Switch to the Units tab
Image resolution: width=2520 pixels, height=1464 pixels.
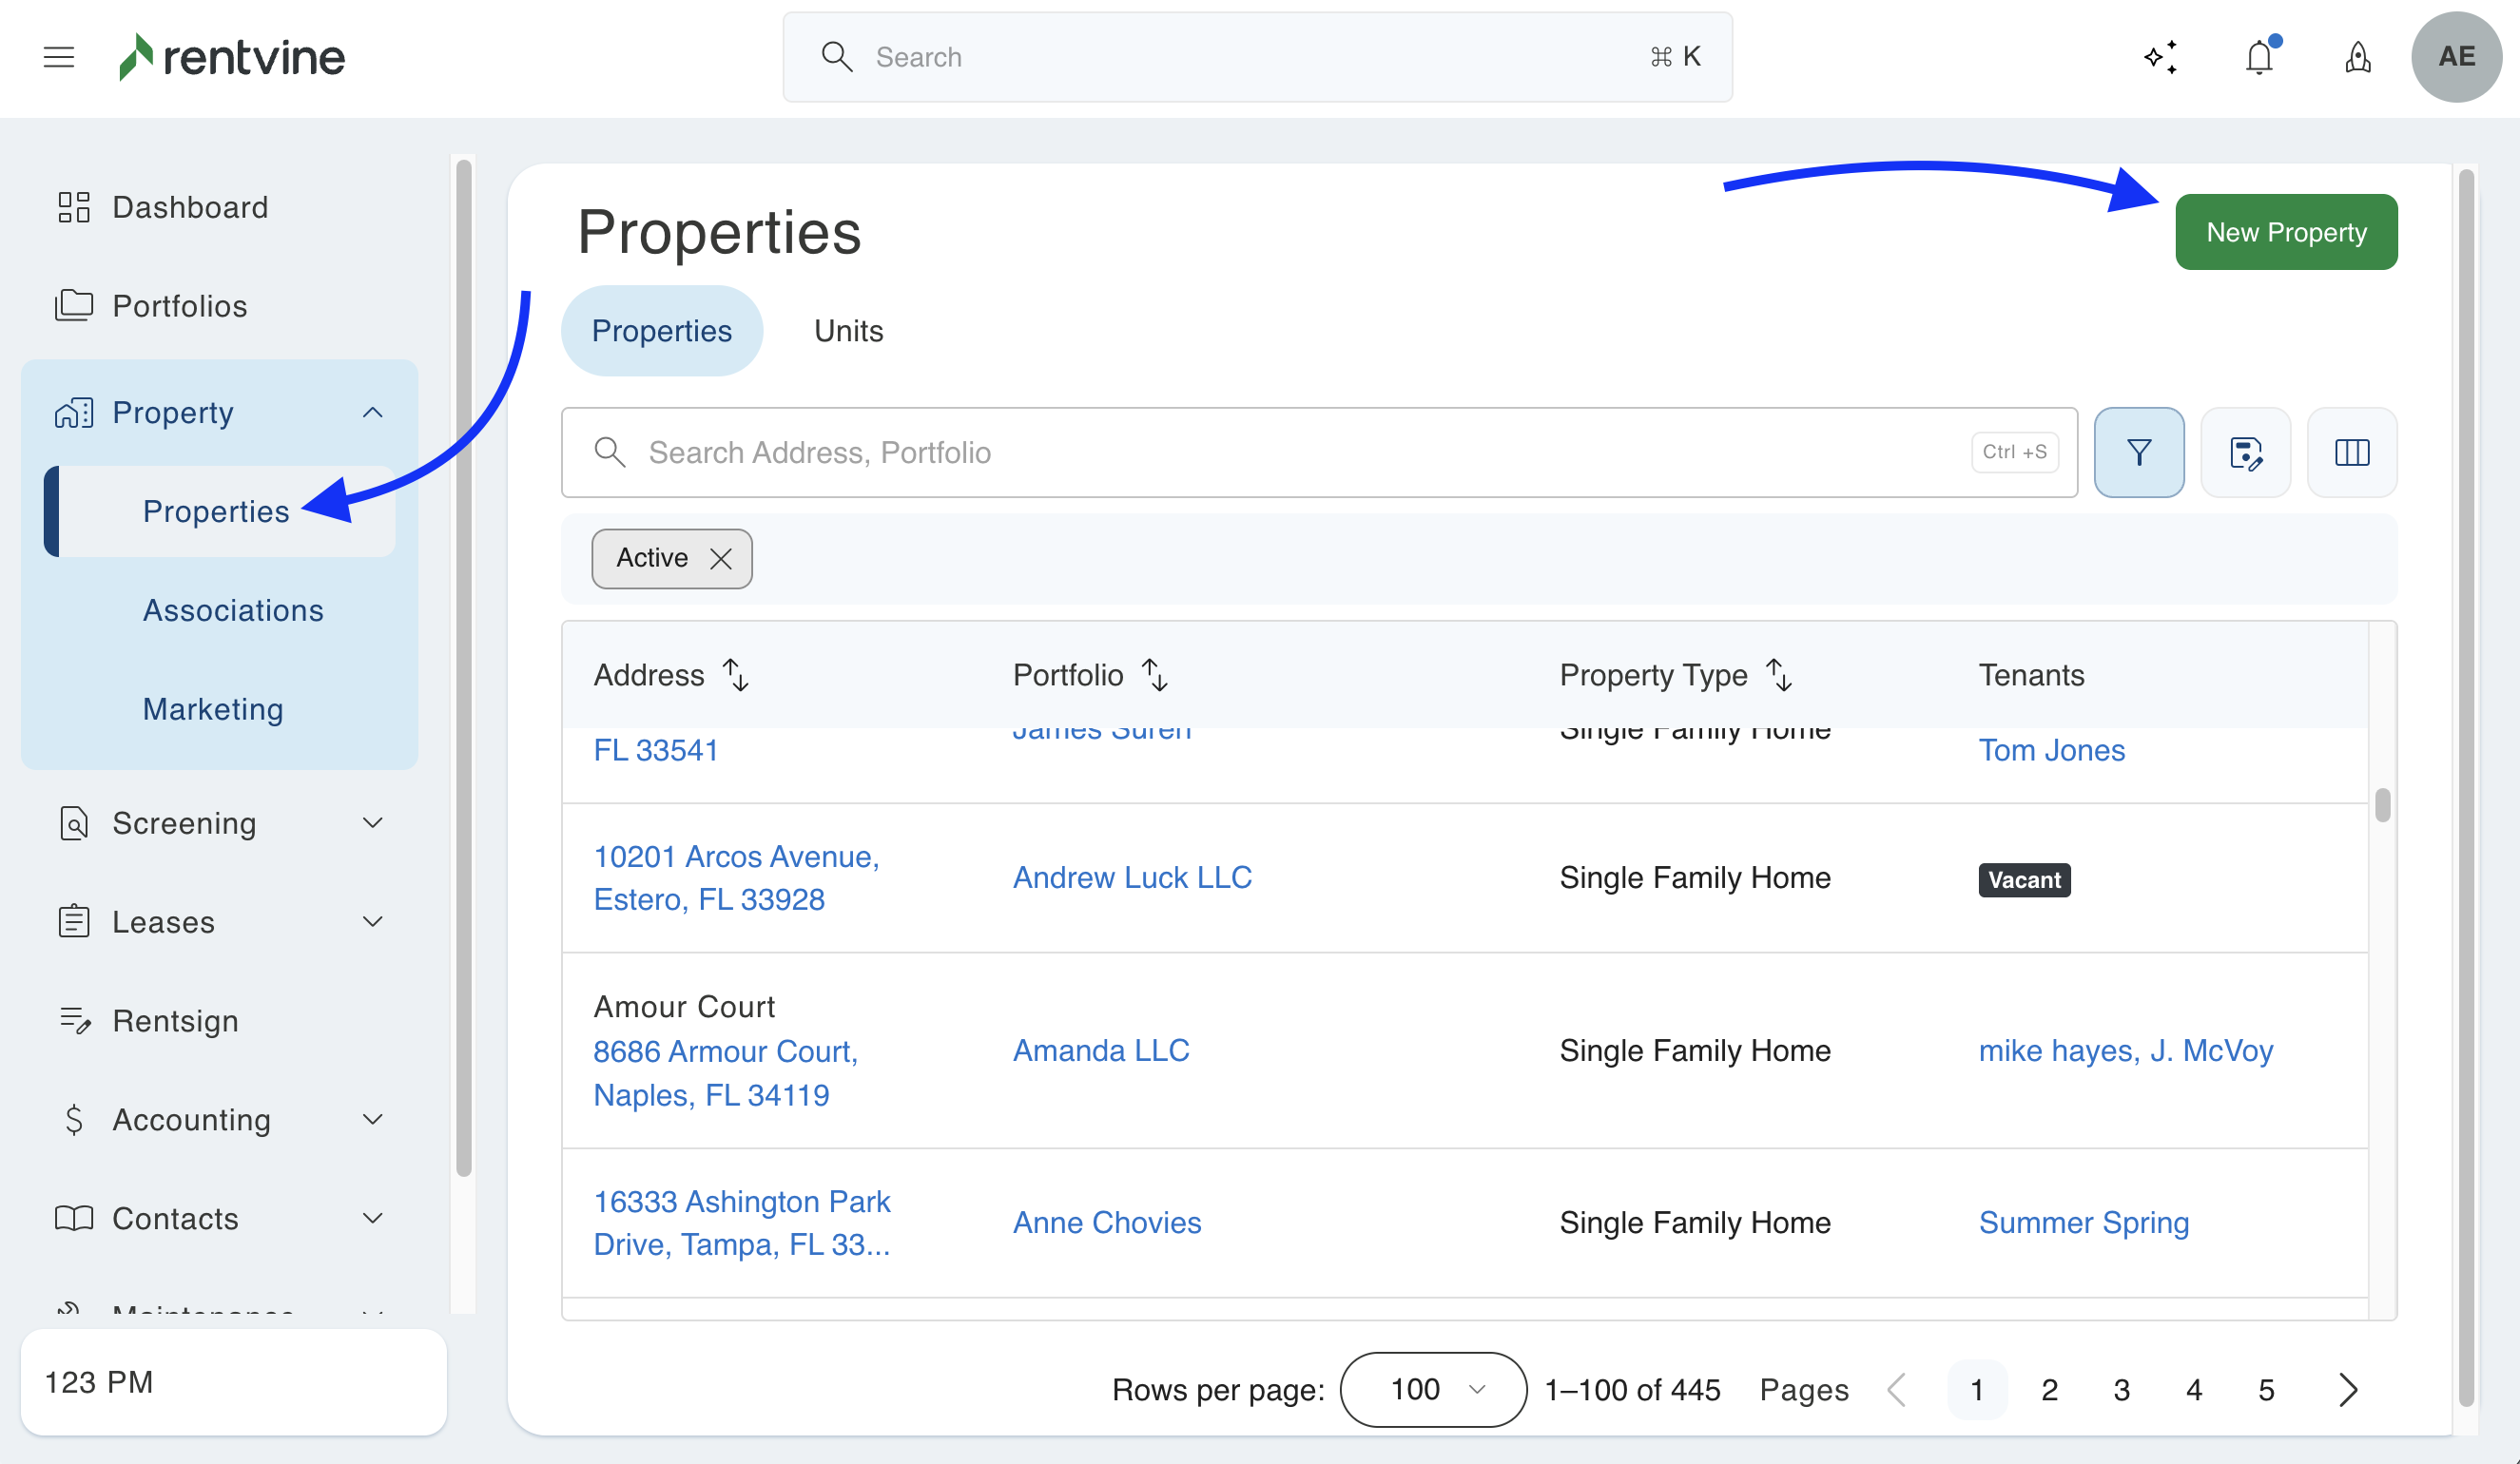(x=848, y=331)
